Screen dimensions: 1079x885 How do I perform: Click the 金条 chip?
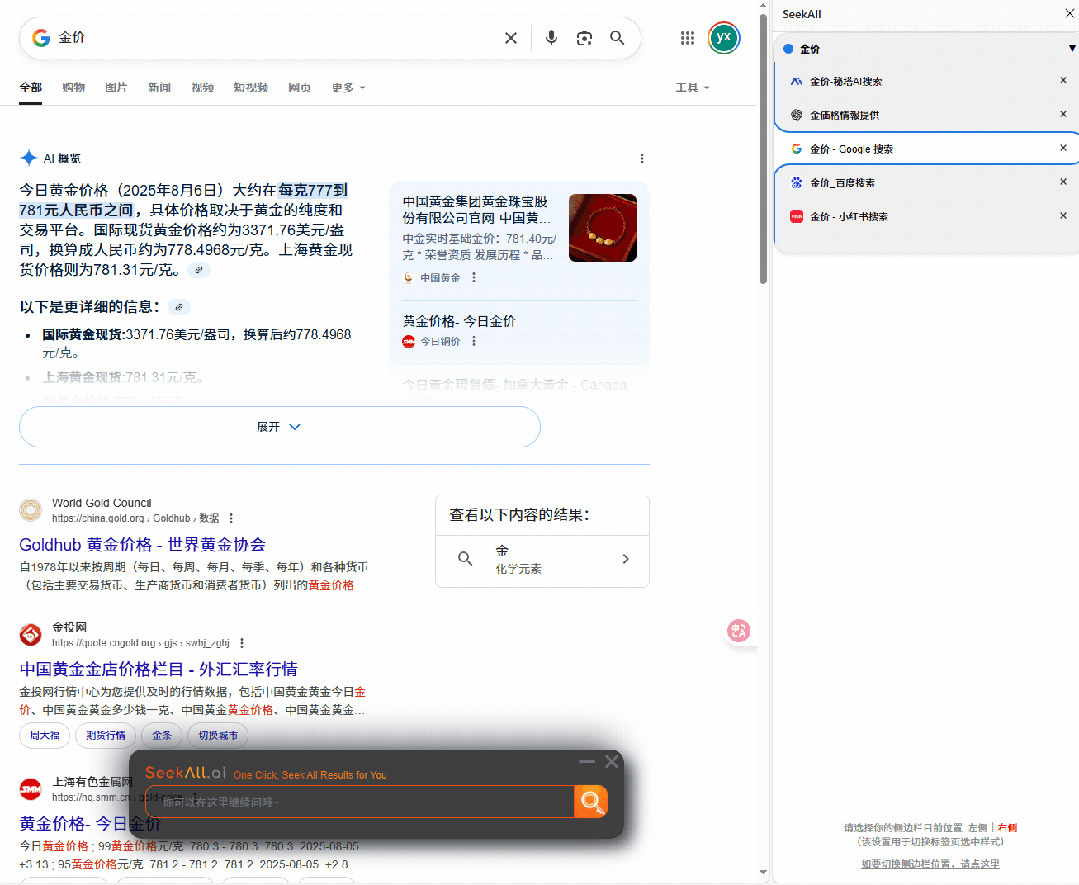point(162,736)
